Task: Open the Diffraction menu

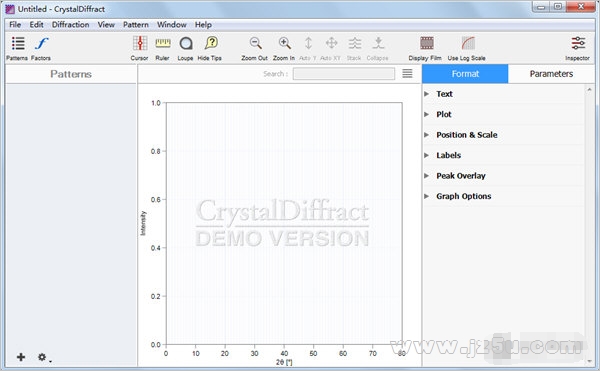Action: (x=70, y=25)
